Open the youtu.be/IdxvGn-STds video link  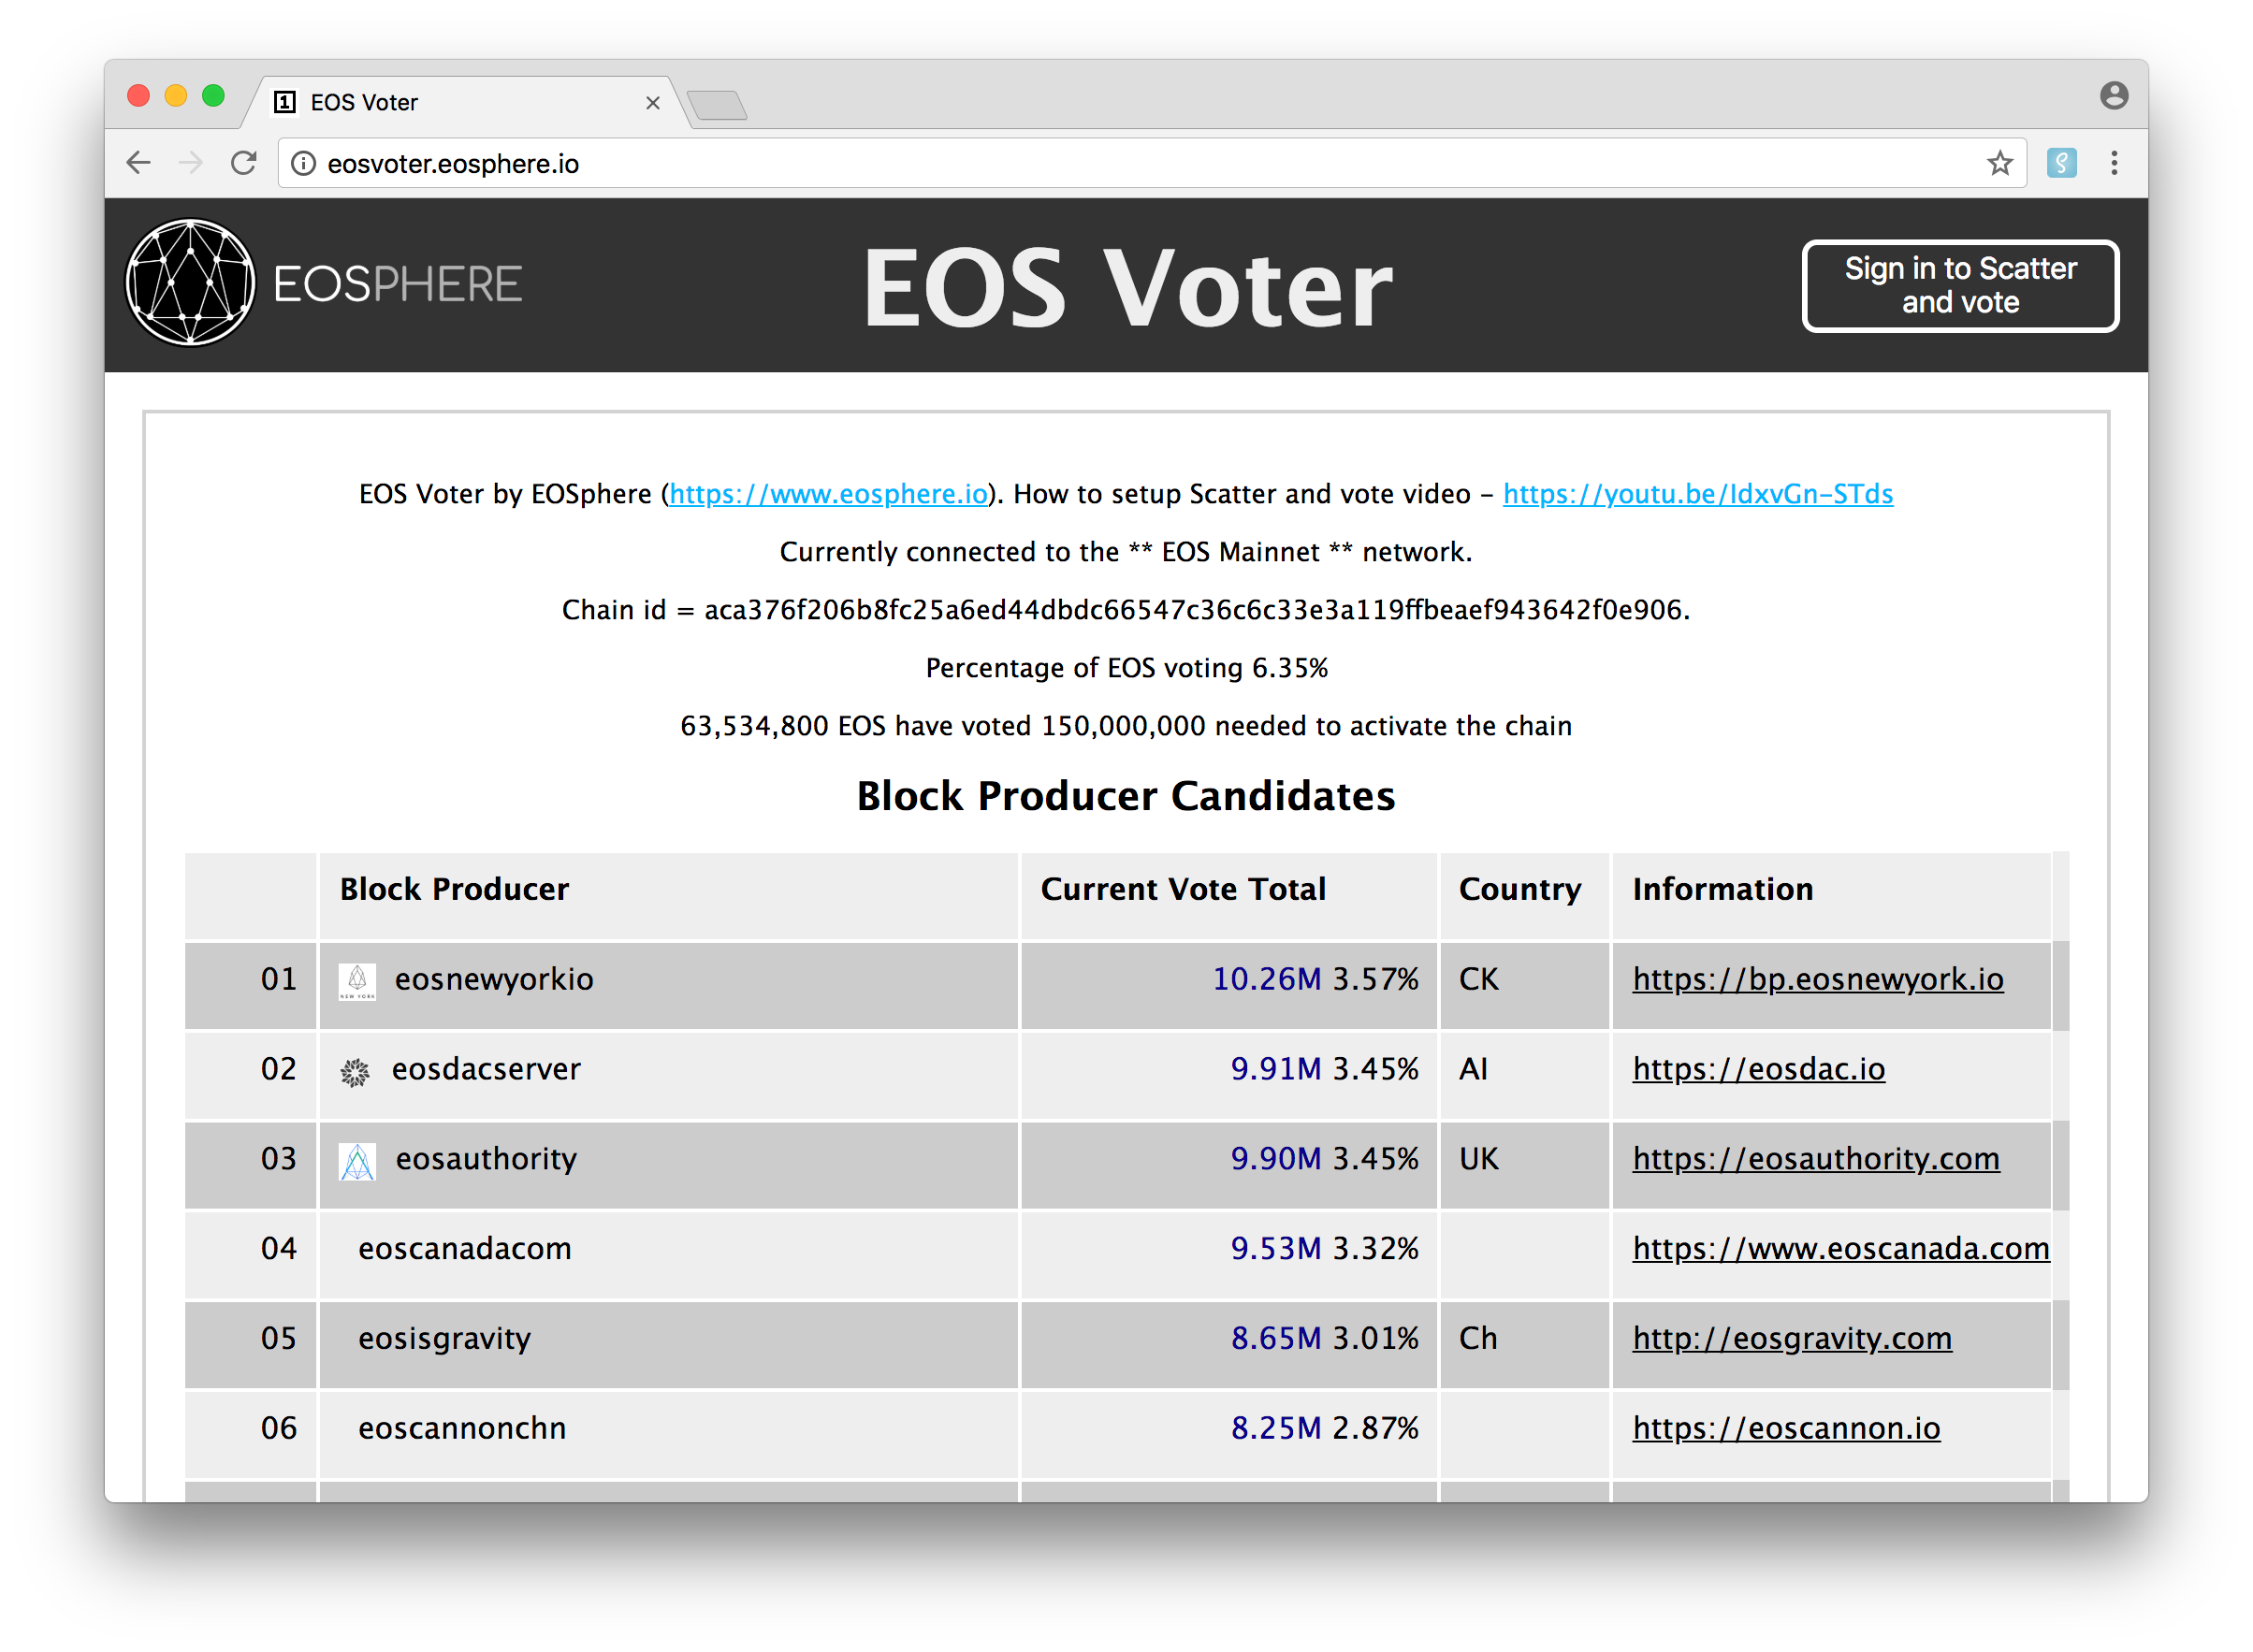[1697, 494]
